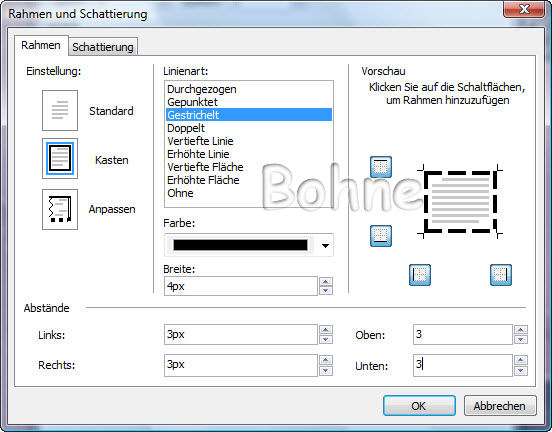552x432 pixels.
Task: Increase Oben spacing with up arrow
Action: click(521, 330)
